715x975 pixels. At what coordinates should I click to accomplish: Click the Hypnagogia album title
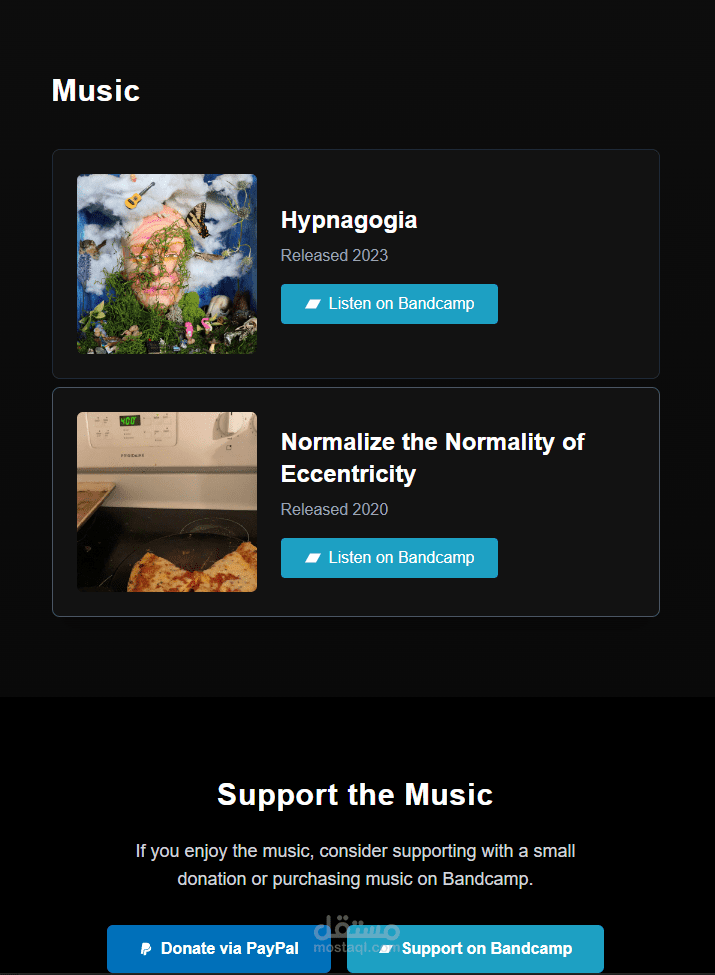click(x=349, y=221)
